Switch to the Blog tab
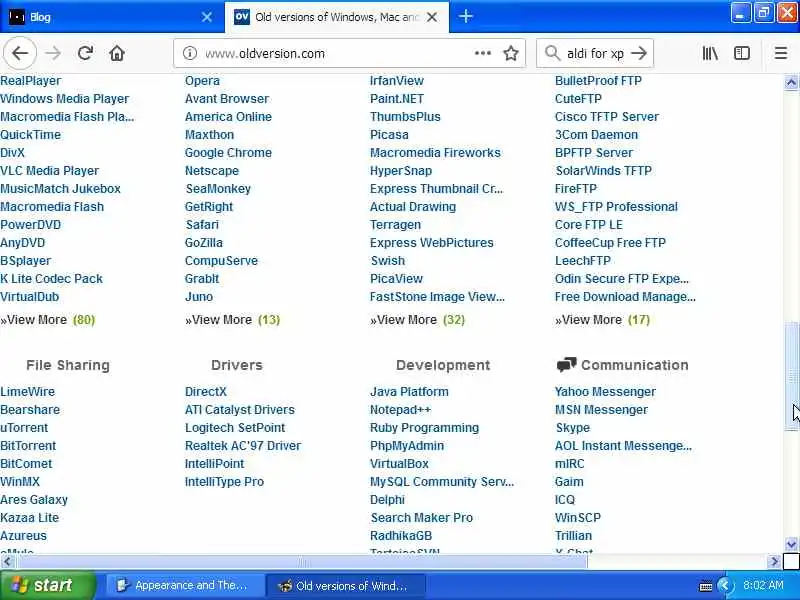Screen dimensions: 800x600 click(112, 17)
